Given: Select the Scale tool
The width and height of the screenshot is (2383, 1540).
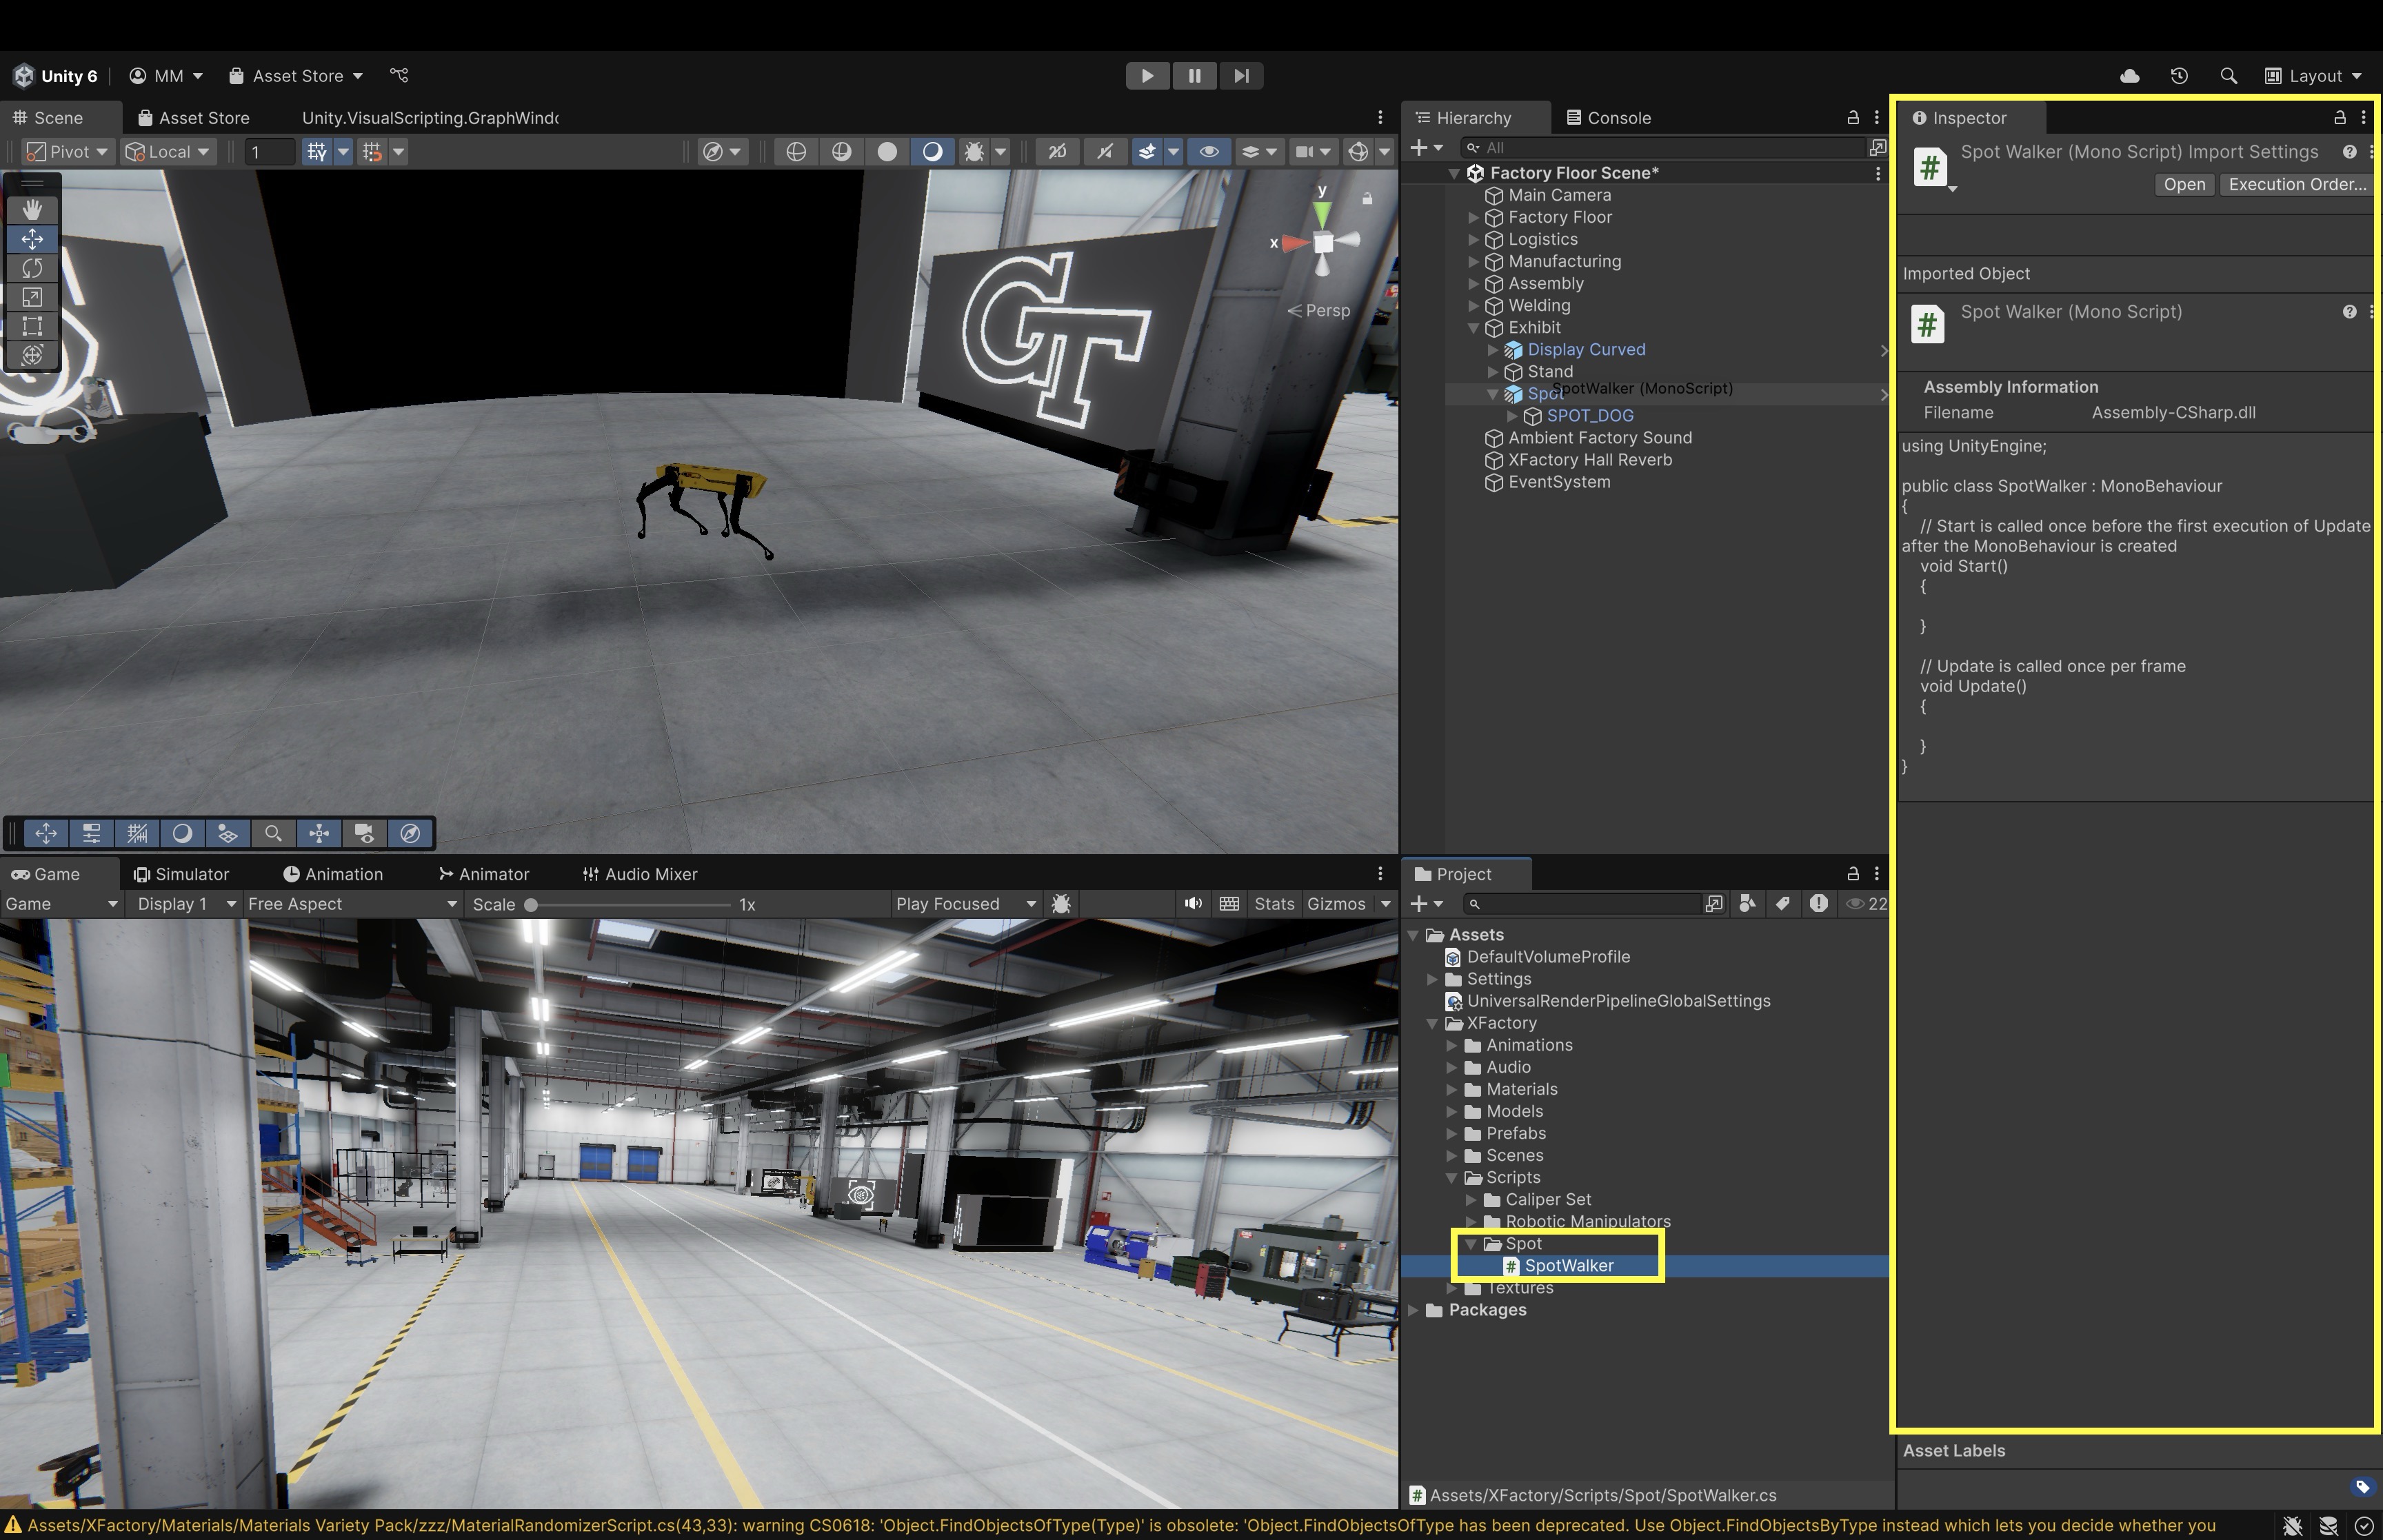Looking at the screenshot, I should pyautogui.click(x=32, y=297).
